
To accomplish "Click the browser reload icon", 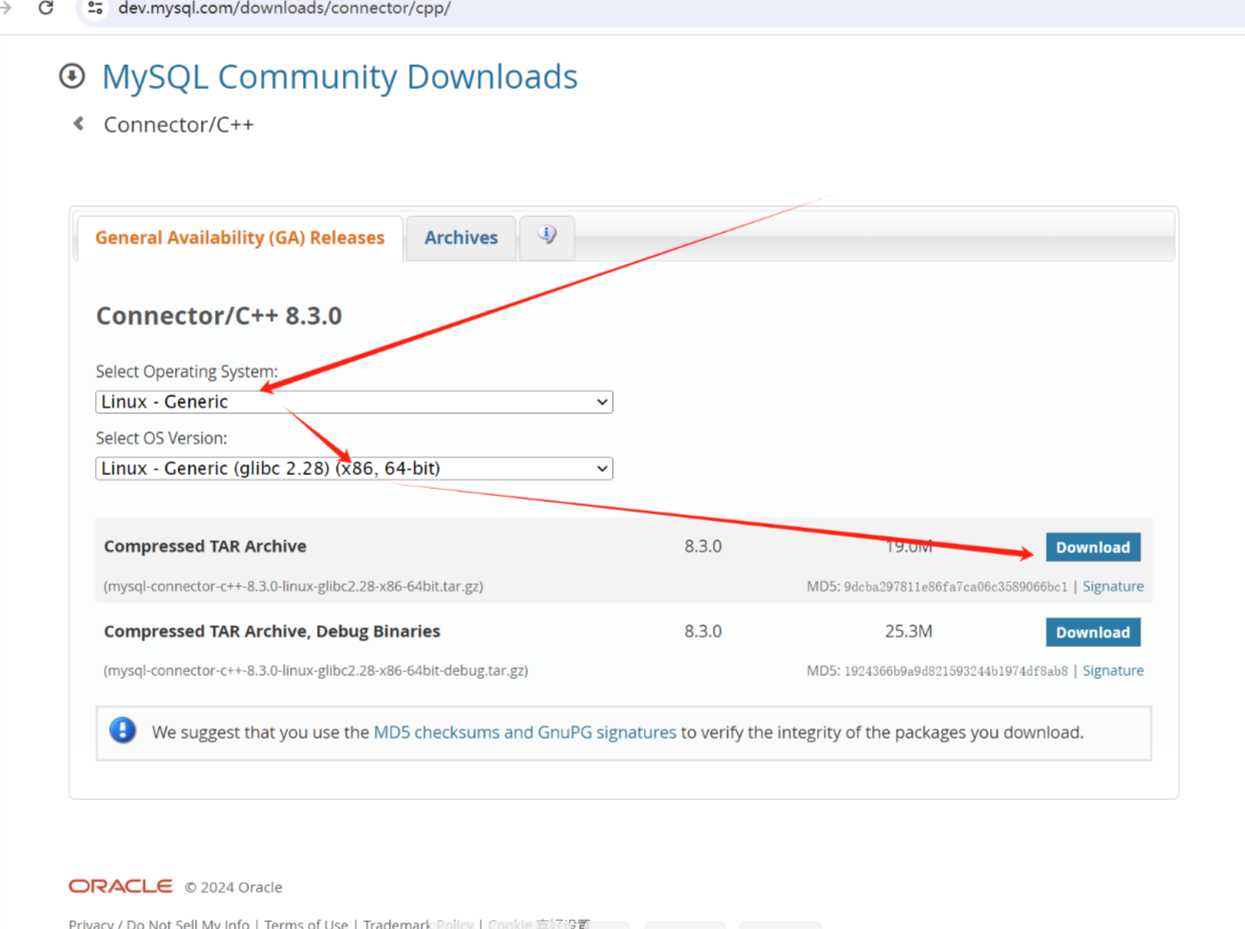I will click(45, 8).
